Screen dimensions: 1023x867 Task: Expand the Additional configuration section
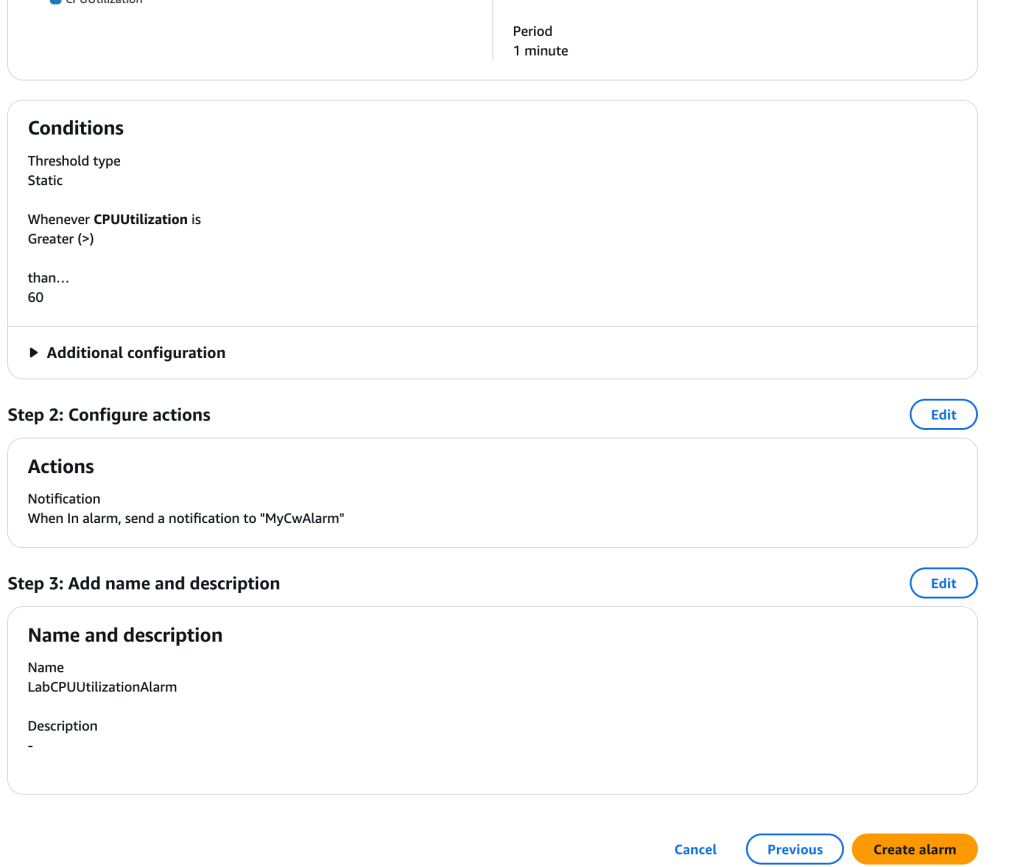coord(135,353)
